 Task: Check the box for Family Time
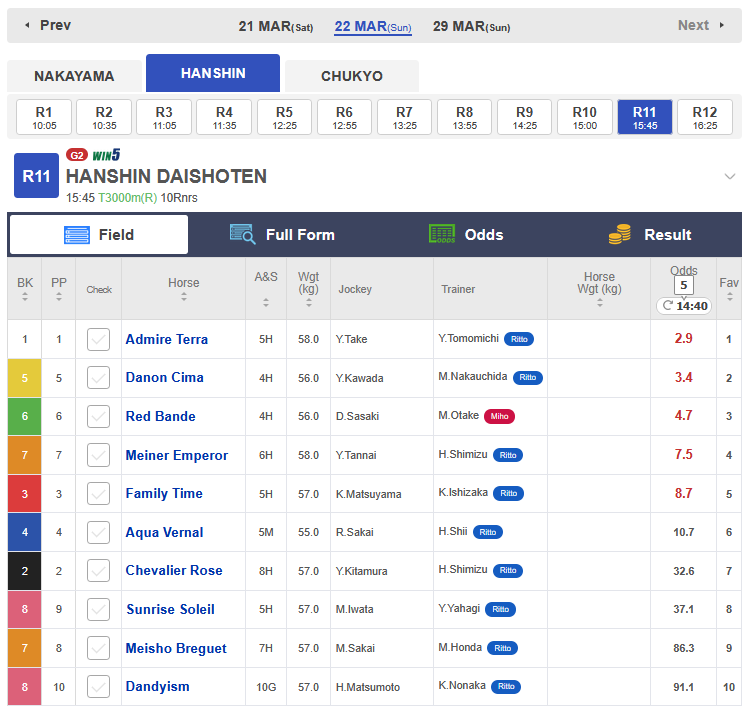(98, 494)
